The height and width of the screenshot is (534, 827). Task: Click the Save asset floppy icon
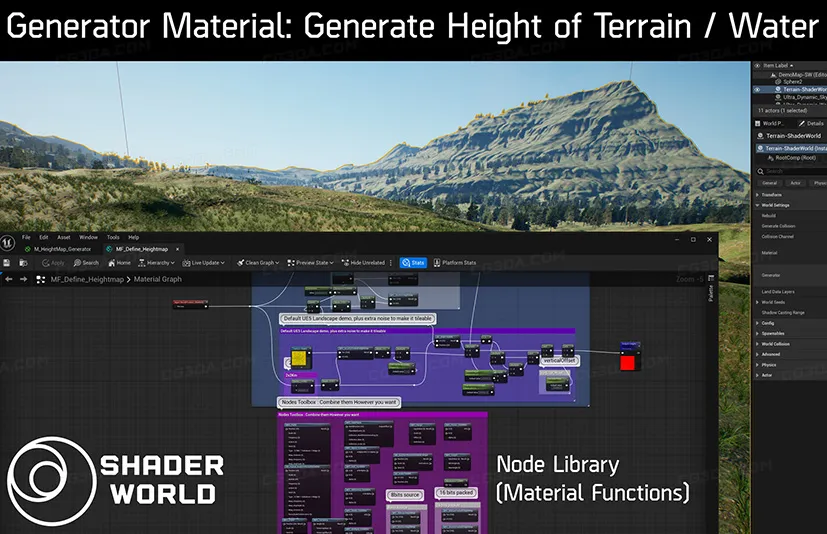click(x=7, y=263)
